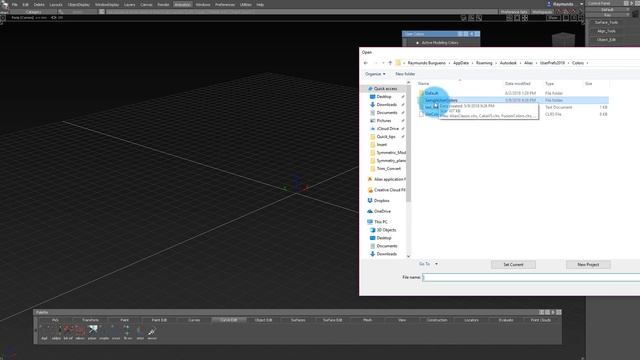Open the Surface_Tools shelf in Control Panel
Viewport: 640px width, 360px height.
click(x=607, y=22)
